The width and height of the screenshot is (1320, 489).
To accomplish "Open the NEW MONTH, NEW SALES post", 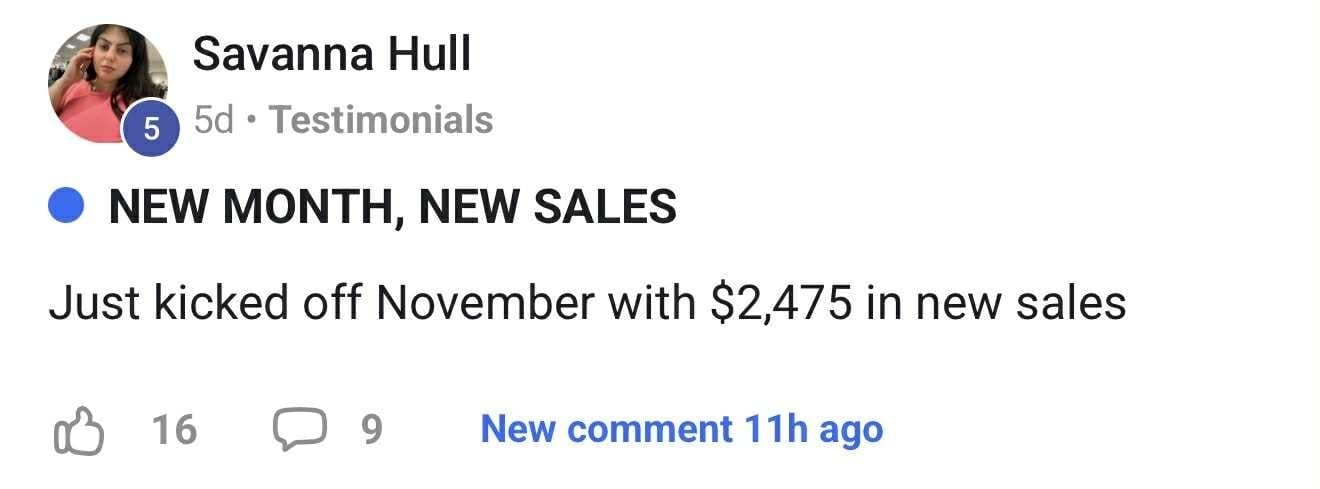I will (392, 207).
